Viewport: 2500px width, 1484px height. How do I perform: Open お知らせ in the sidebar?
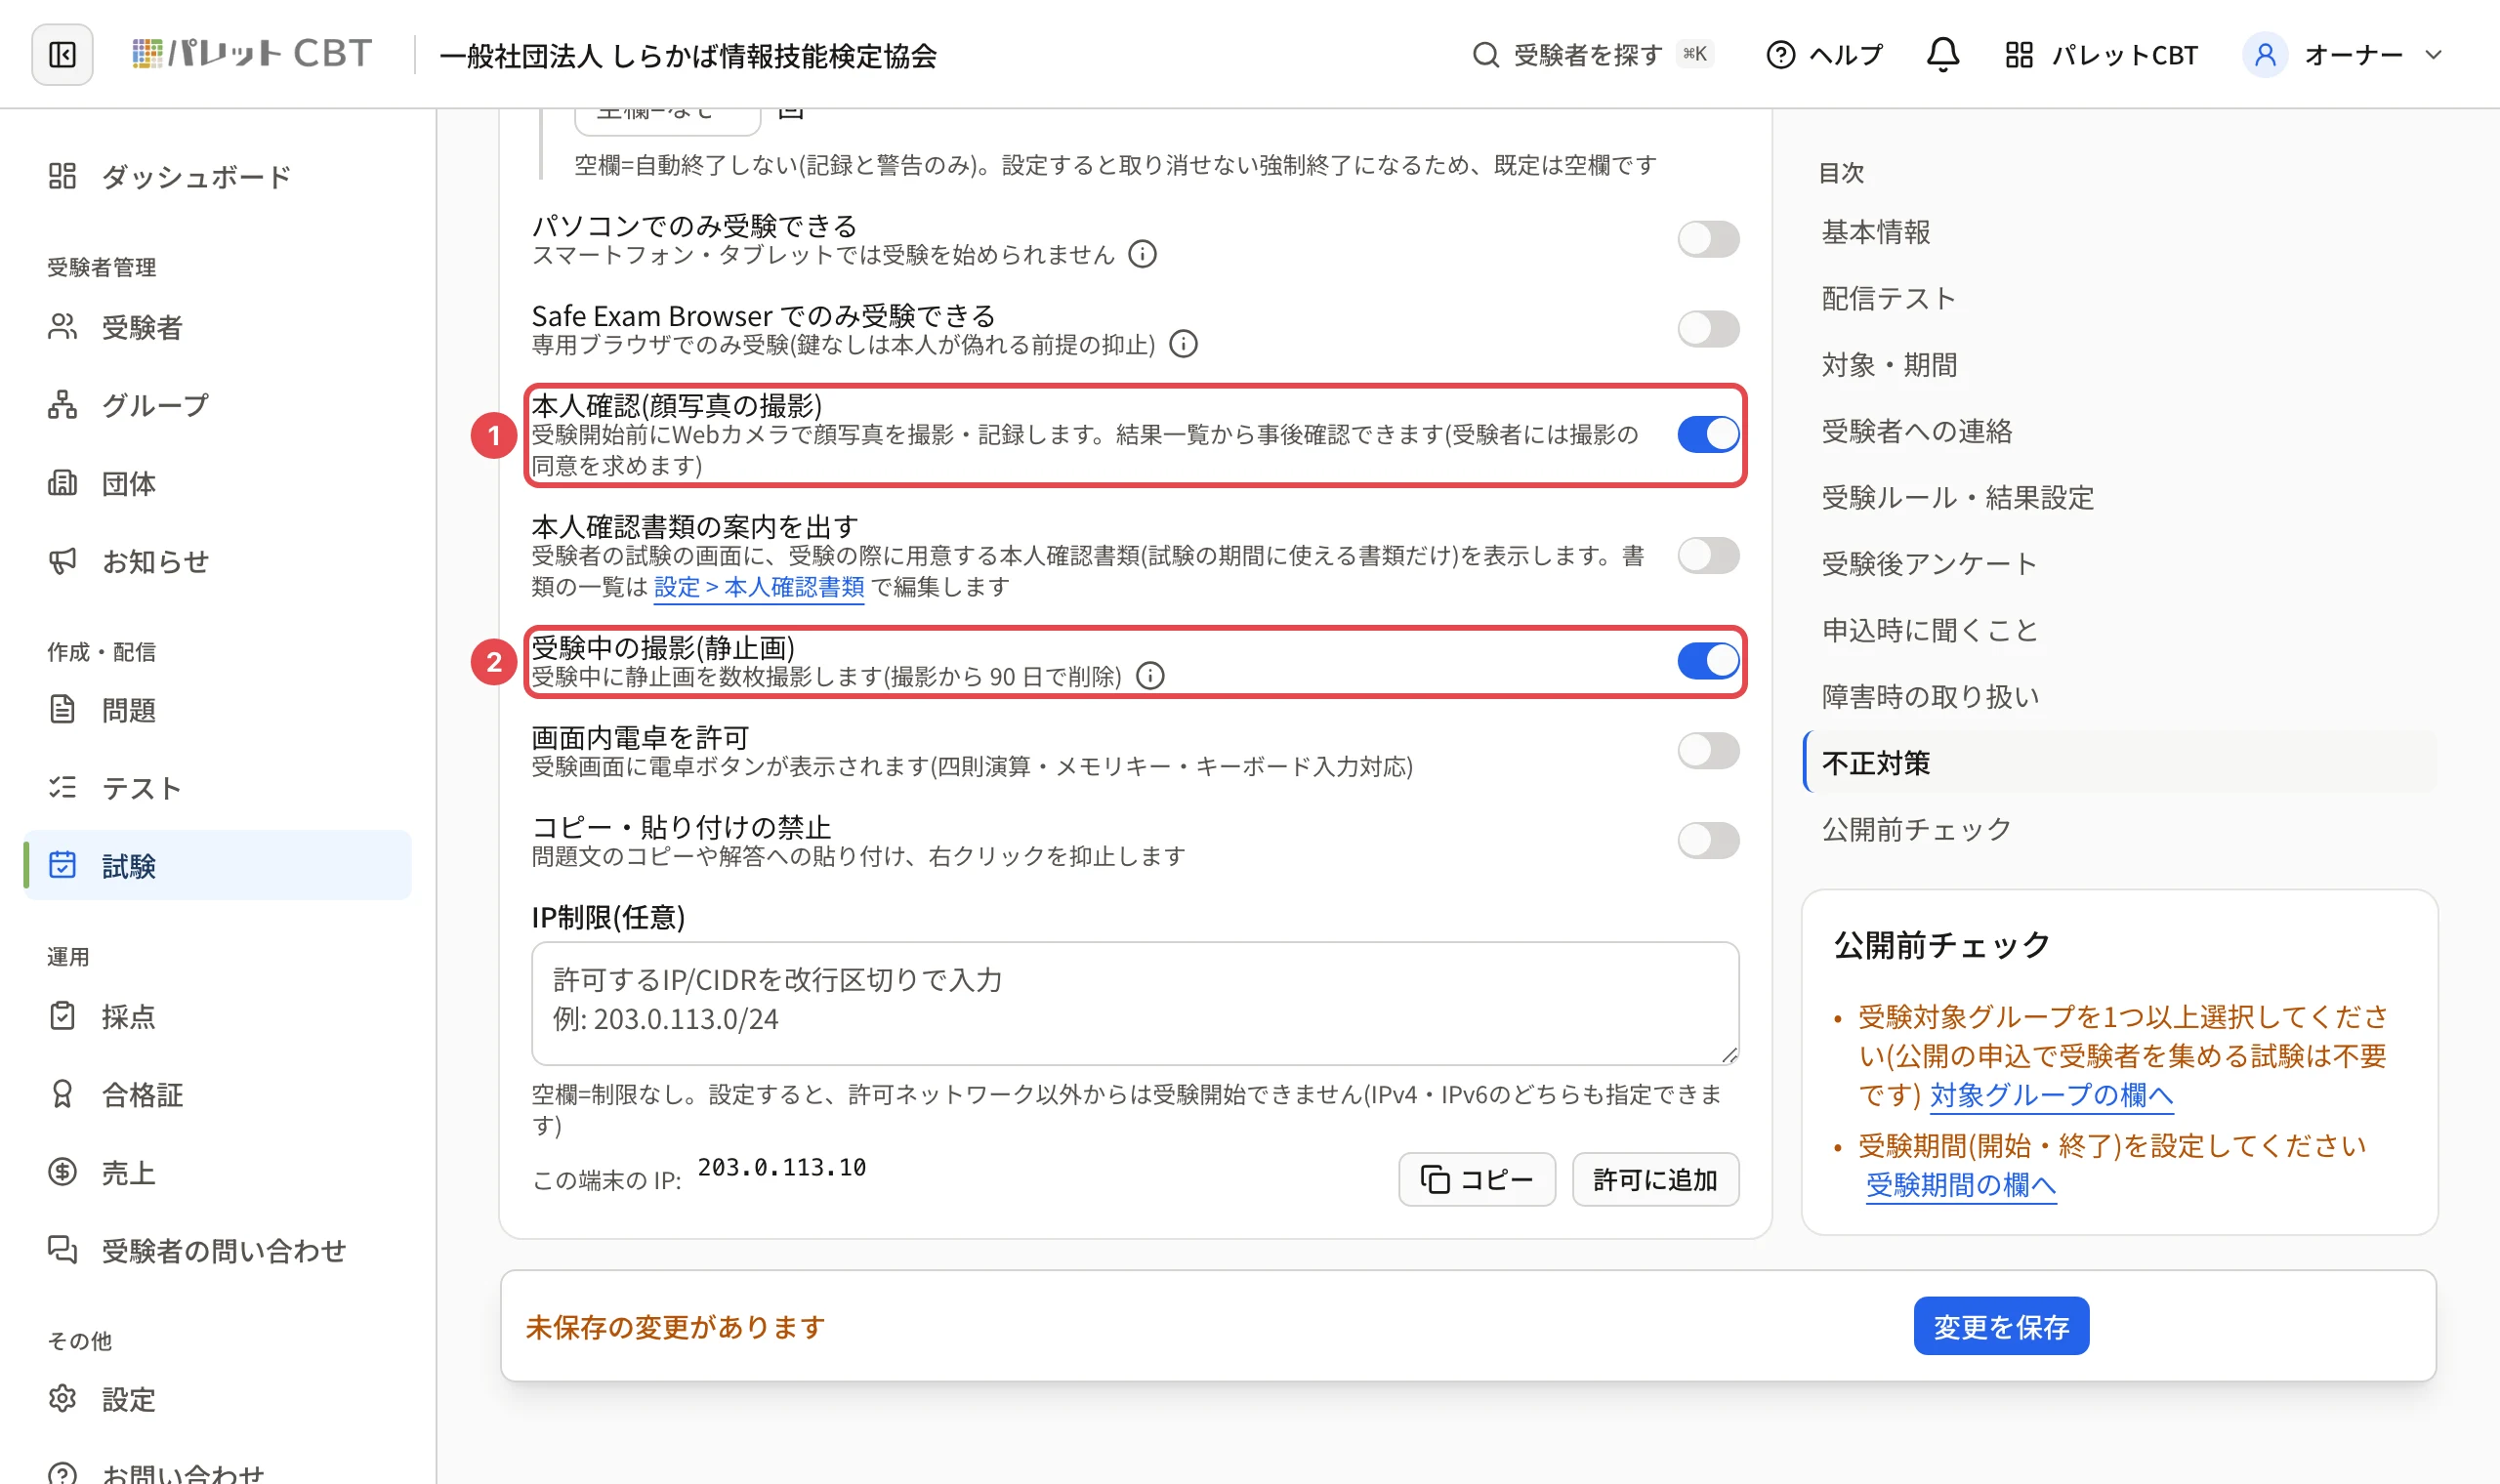(x=217, y=561)
